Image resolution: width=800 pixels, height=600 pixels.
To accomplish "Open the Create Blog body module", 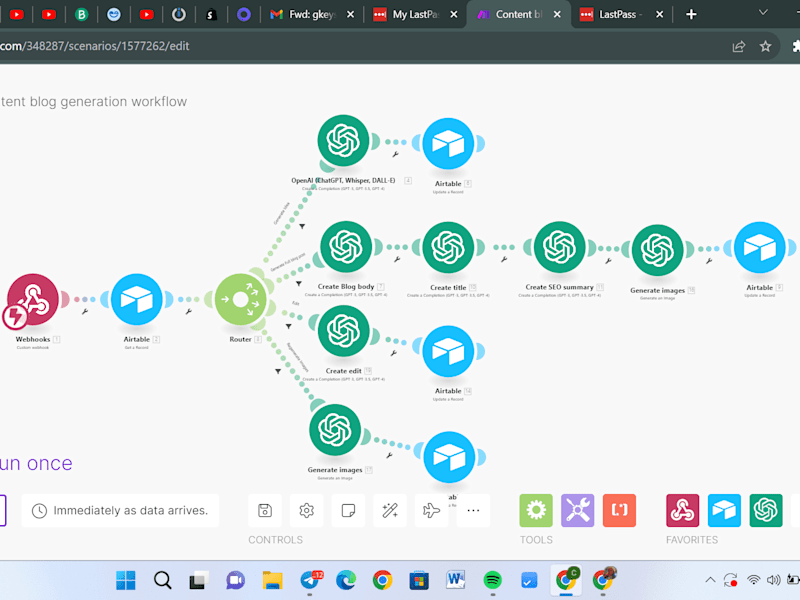I will [x=346, y=247].
